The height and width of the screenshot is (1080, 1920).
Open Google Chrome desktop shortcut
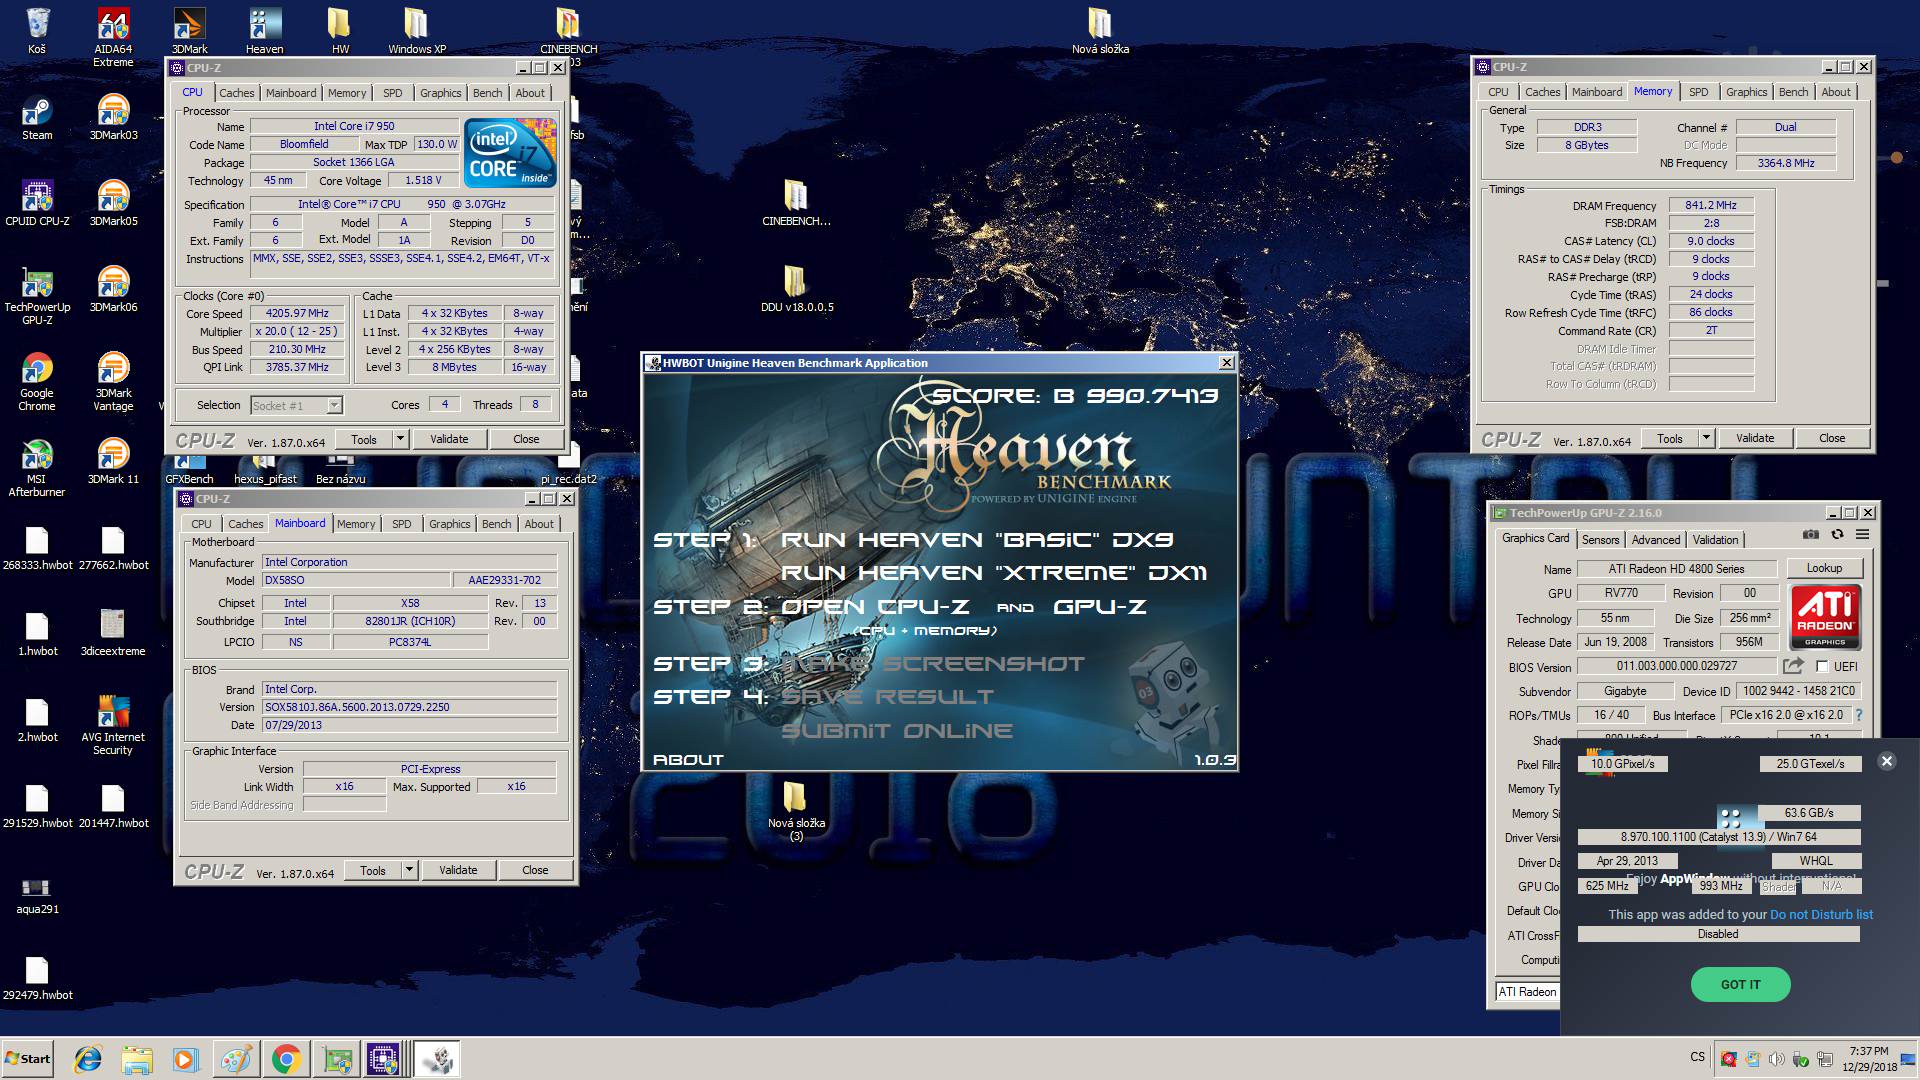click(37, 382)
